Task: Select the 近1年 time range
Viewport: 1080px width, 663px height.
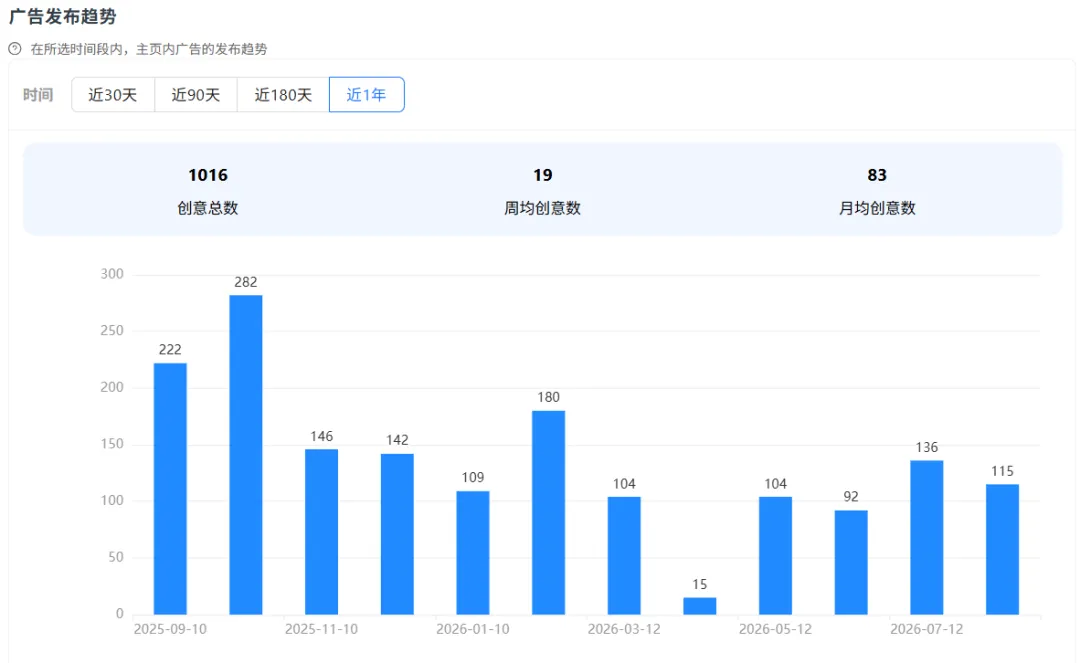Action: click(x=366, y=95)
